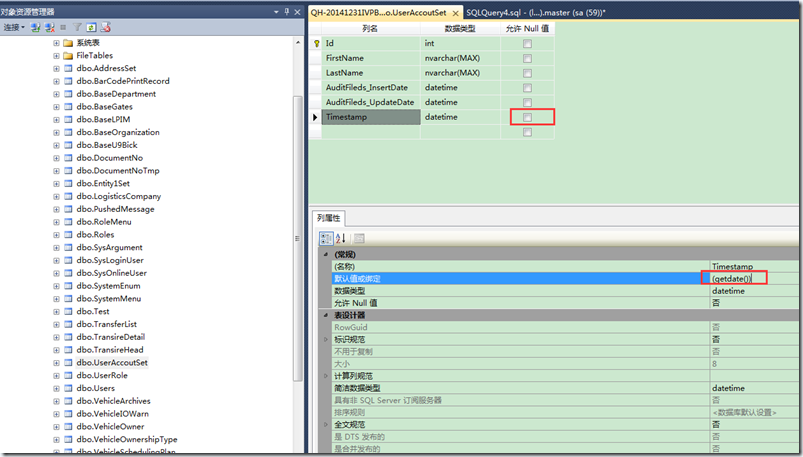
Task: Click the Stop square icon in Object Explorer
Action: (64, 27)
